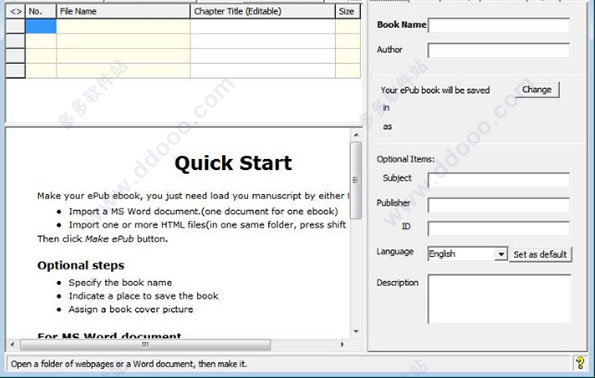The image size is (595, 378).
Task: Click the horizontal scroll left arrow
Action: click(13, 344)
